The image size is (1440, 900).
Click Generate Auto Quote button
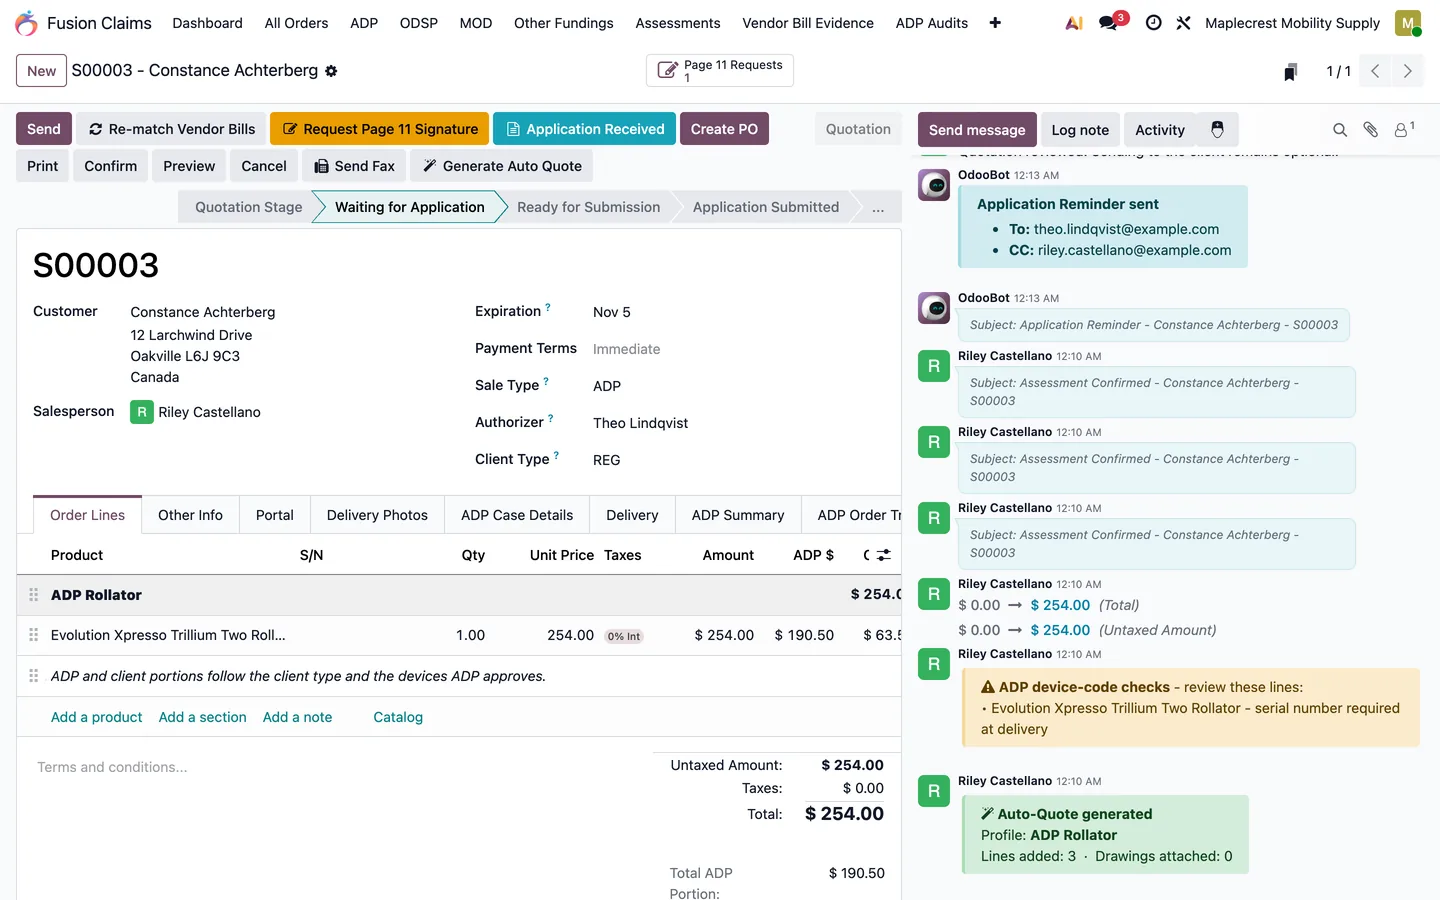tap(501, 166)
